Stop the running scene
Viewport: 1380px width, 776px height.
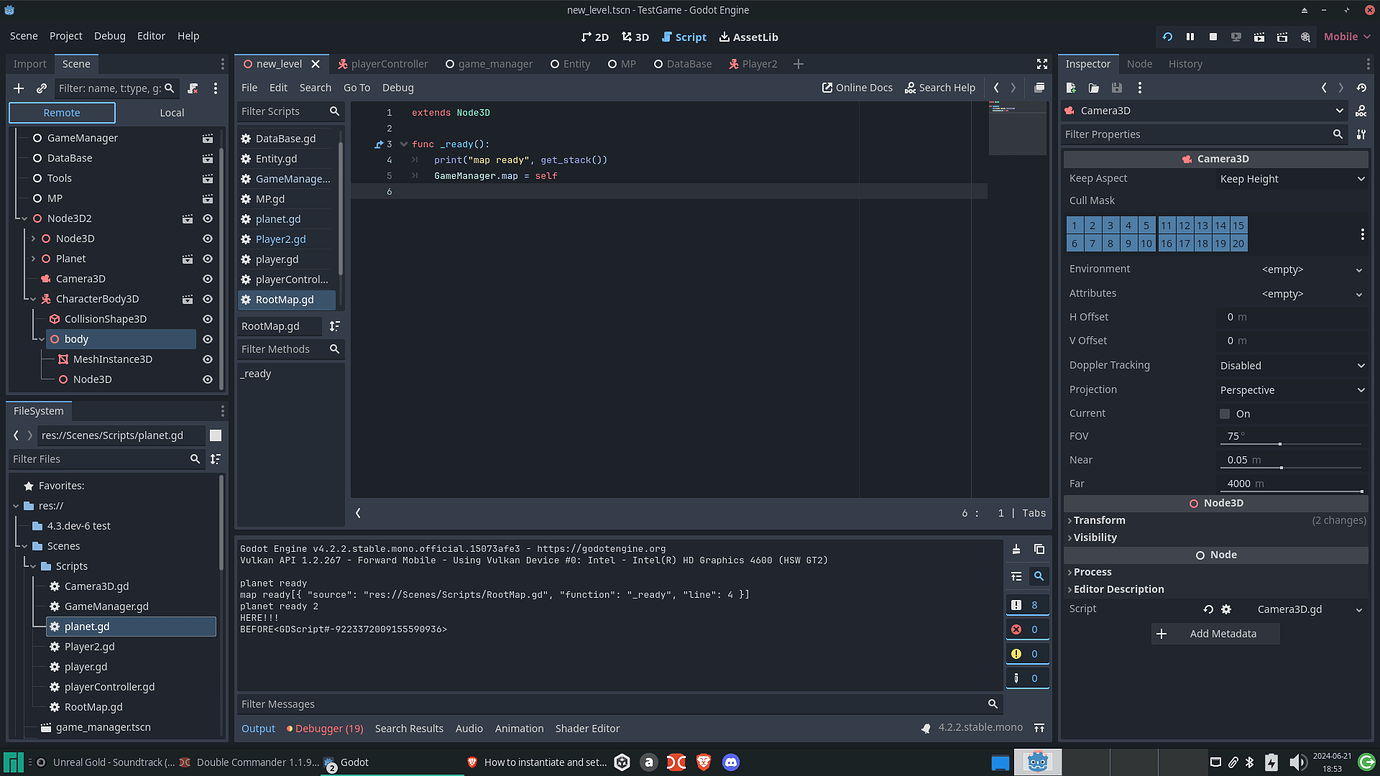coord(1212,36)
